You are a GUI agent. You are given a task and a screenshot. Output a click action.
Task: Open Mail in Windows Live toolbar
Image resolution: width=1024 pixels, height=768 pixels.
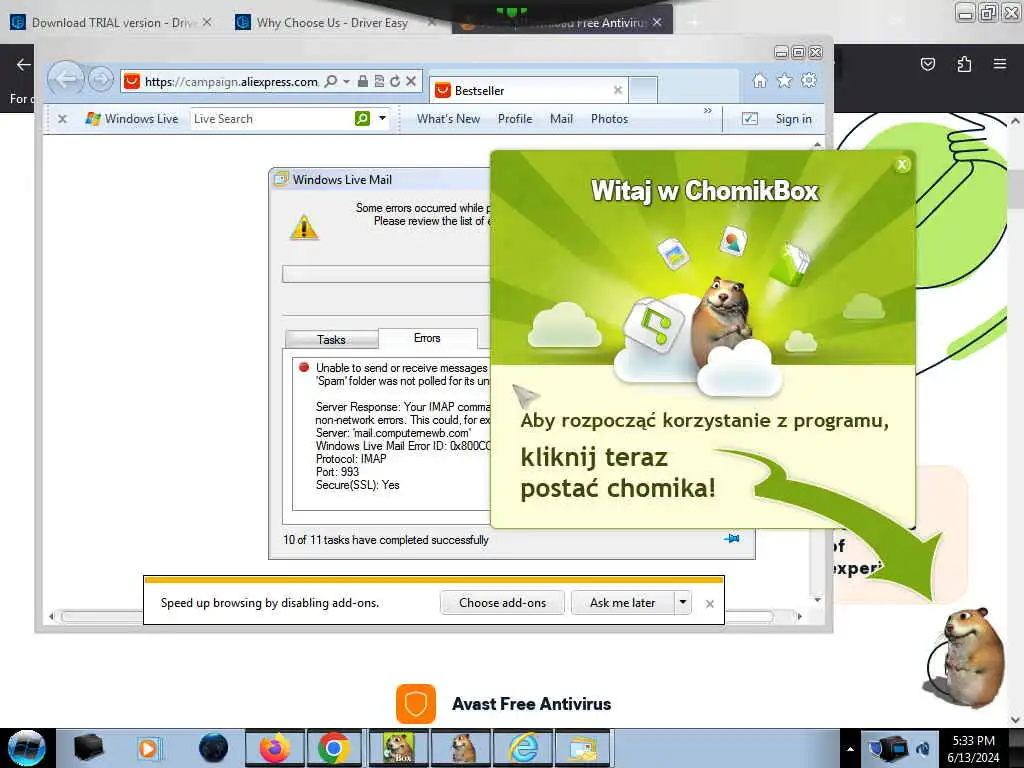tap(562, 119)
